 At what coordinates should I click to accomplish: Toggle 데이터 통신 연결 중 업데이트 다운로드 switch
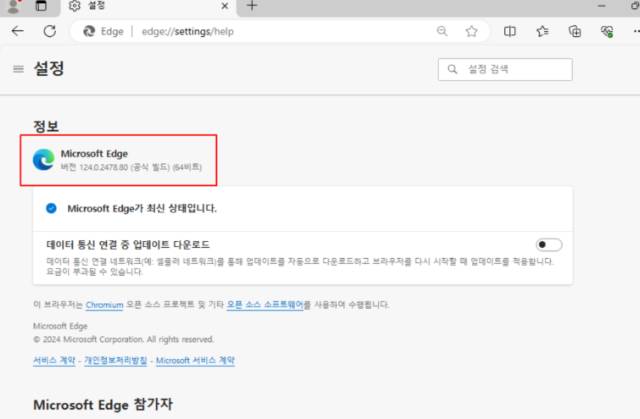(x=549, y=245)
